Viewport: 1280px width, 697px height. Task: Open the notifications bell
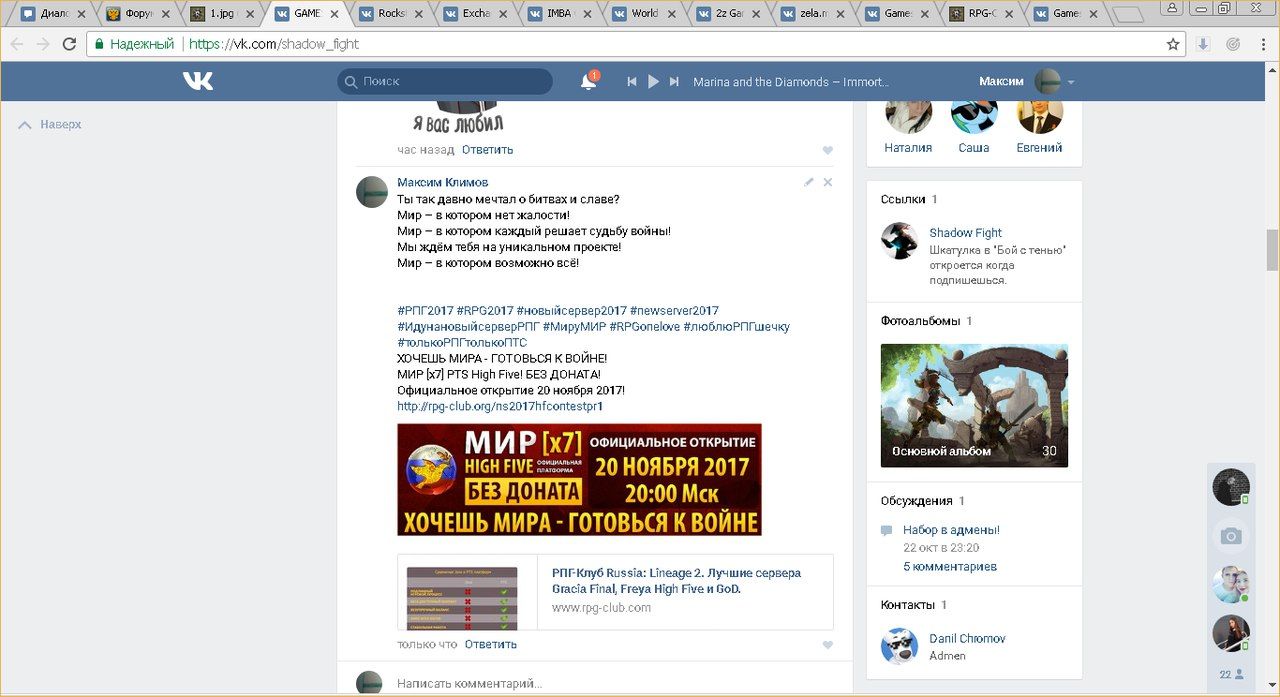point(588,82)
